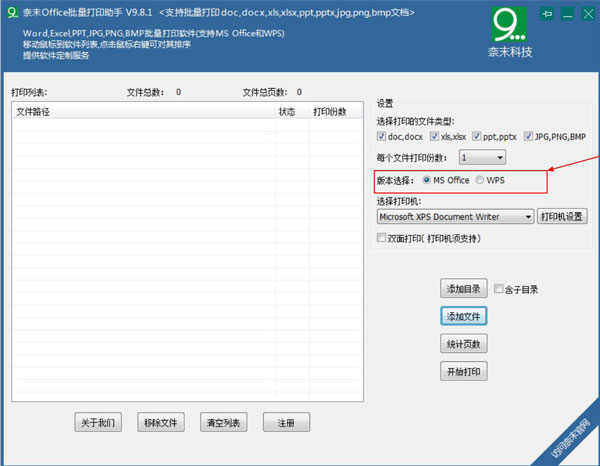The width and height of the screenshot is (600, 466).
Task: Click the 访问奈末官网 corner link
Action: [570, 438]
